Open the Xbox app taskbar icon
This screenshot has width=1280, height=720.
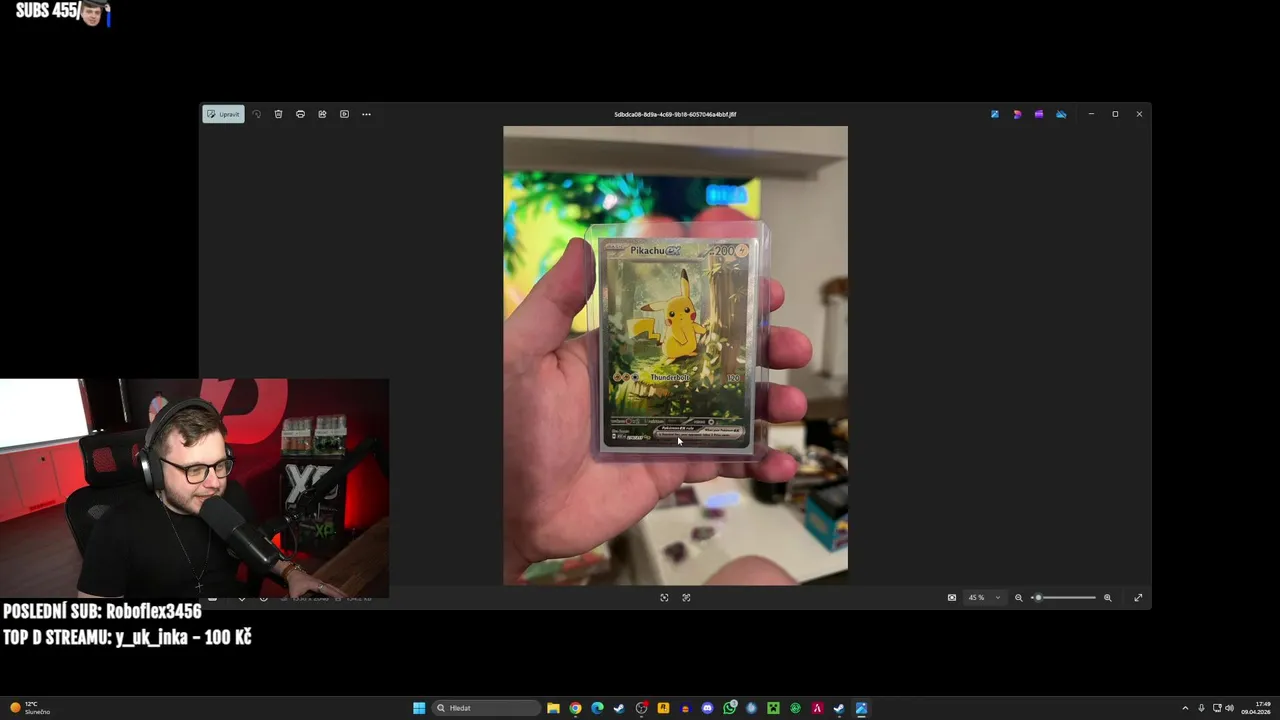pos(795,708)
